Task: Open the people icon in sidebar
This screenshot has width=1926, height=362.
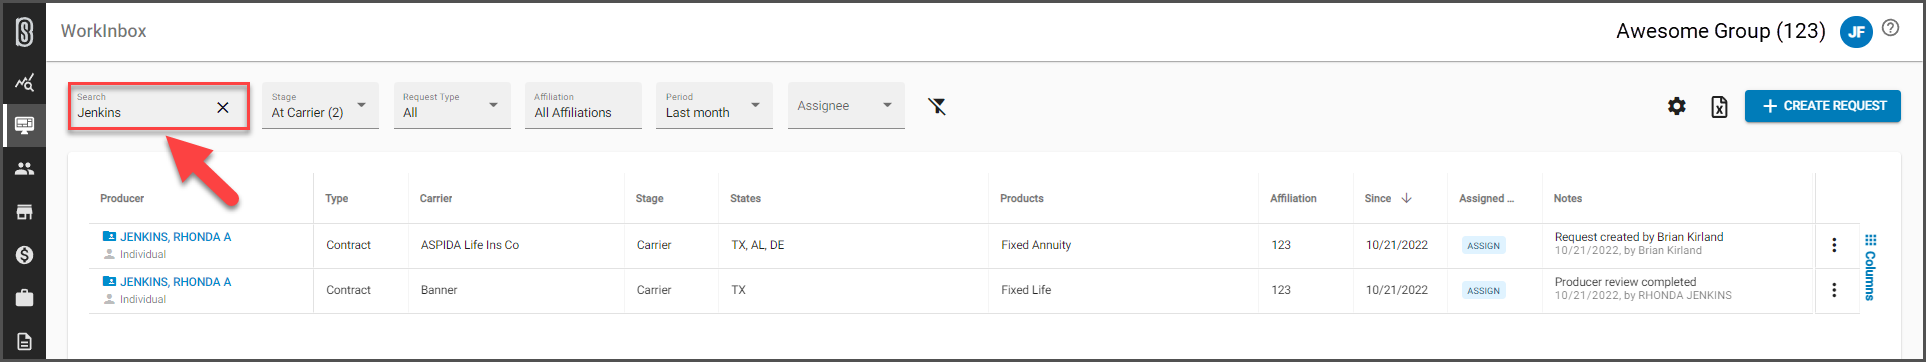Action: pos(24,169)
